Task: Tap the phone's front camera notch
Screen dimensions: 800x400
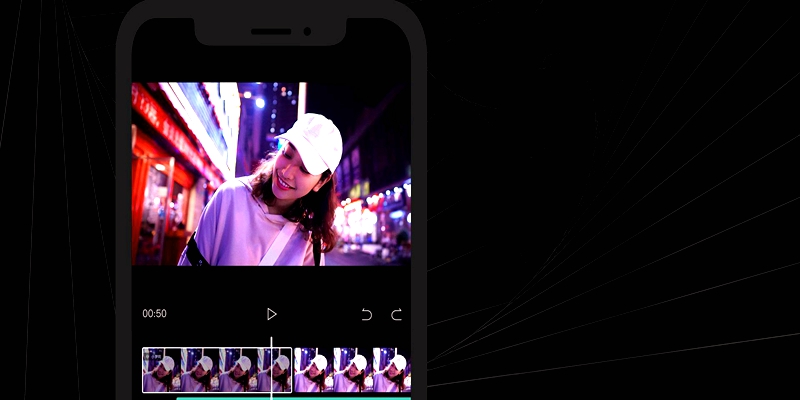Action: tap(271, 31)
